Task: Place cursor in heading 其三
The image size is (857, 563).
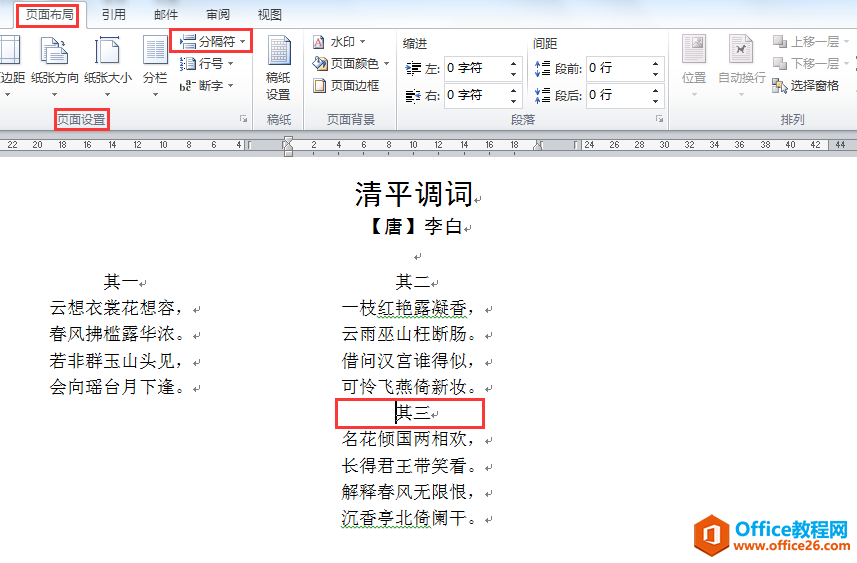Action: [x=413, y=413]
